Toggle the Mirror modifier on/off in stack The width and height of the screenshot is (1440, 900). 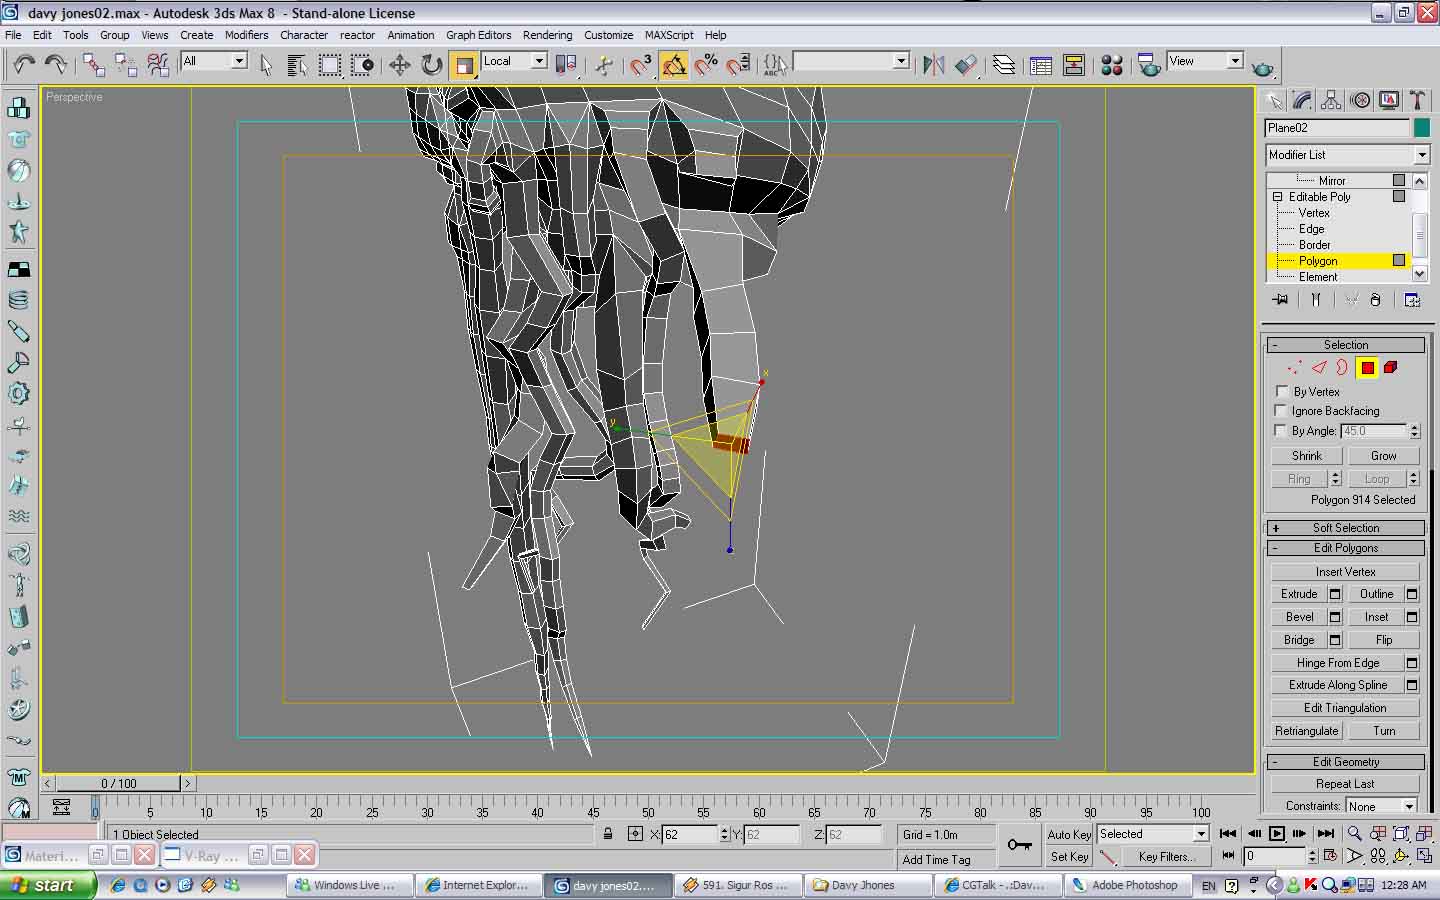[1399, 180]
